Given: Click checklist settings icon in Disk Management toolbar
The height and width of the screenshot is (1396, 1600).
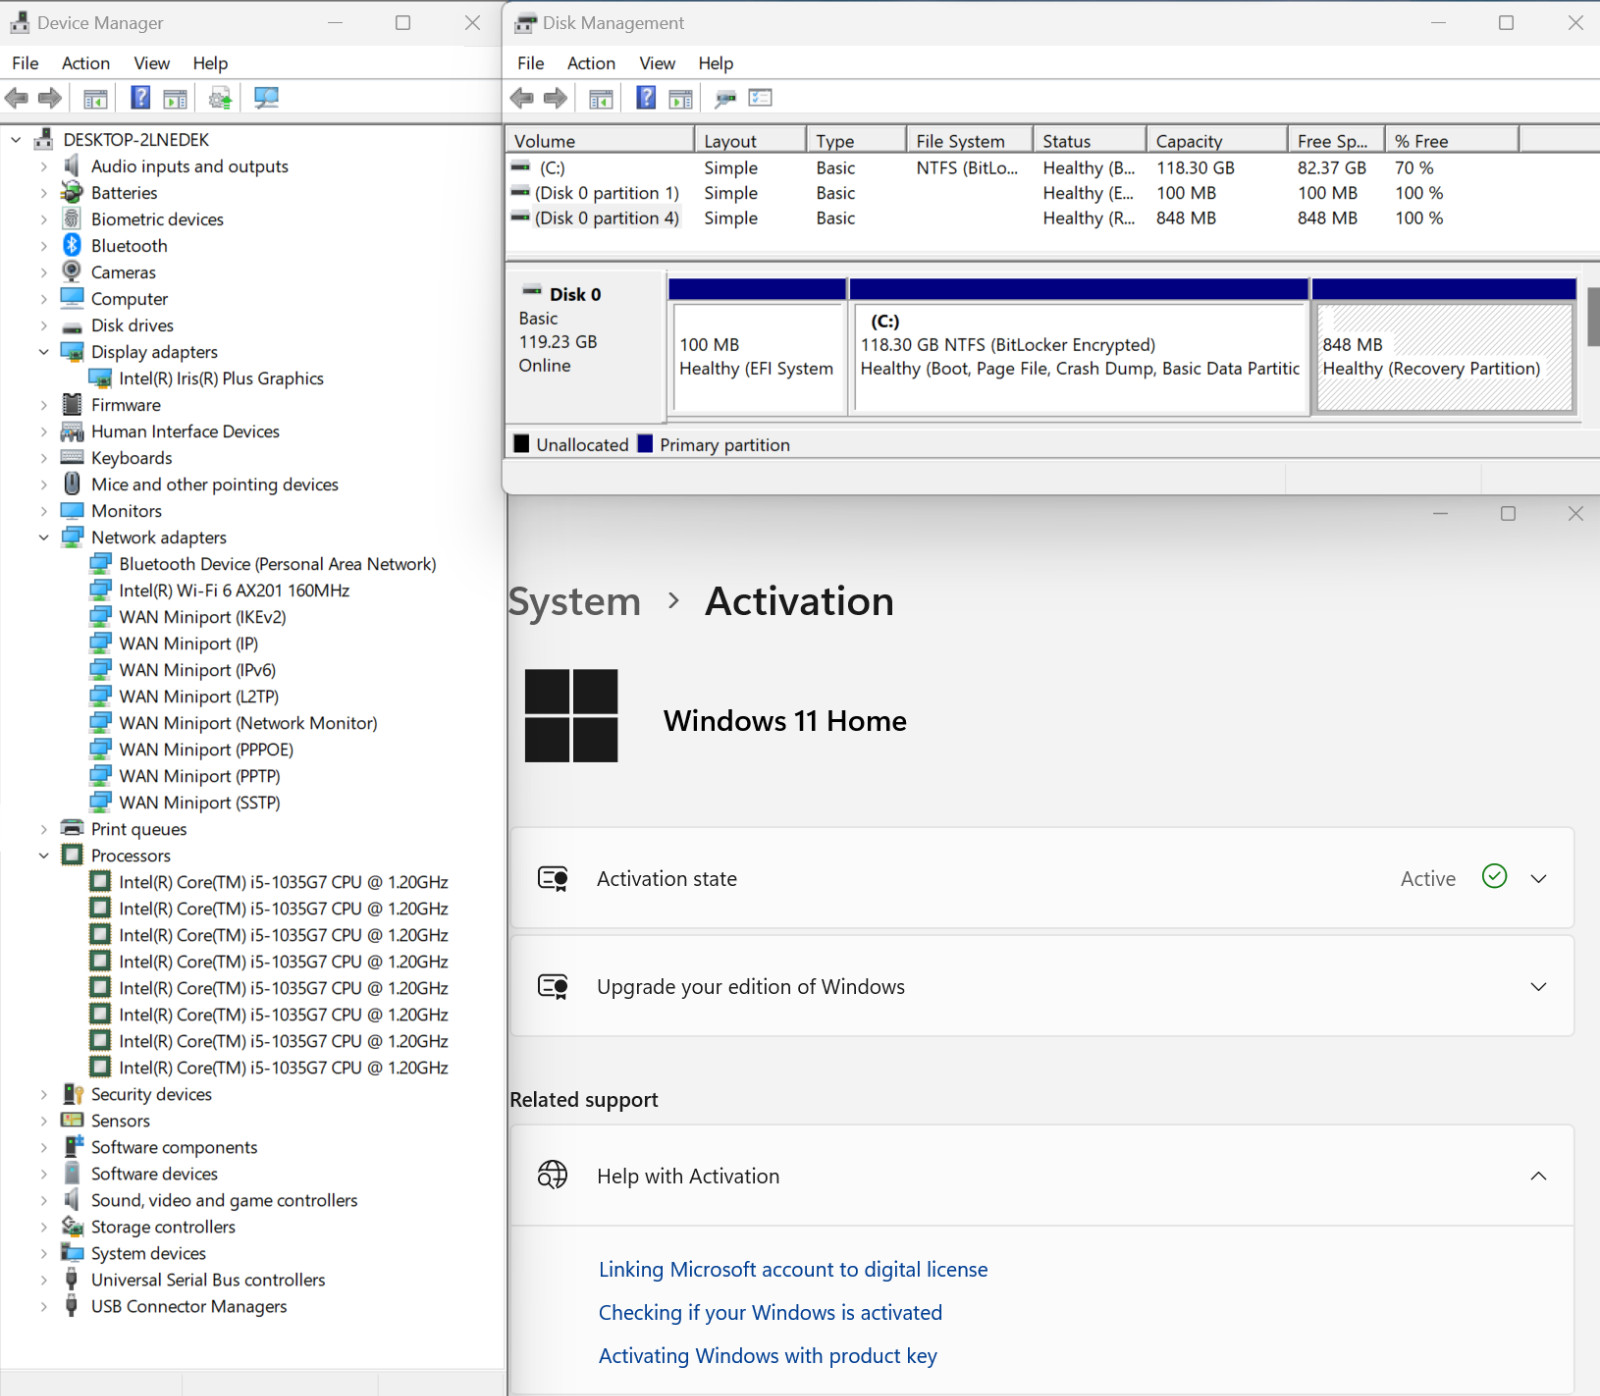Looking at the screenshot, I should point(761,98).
